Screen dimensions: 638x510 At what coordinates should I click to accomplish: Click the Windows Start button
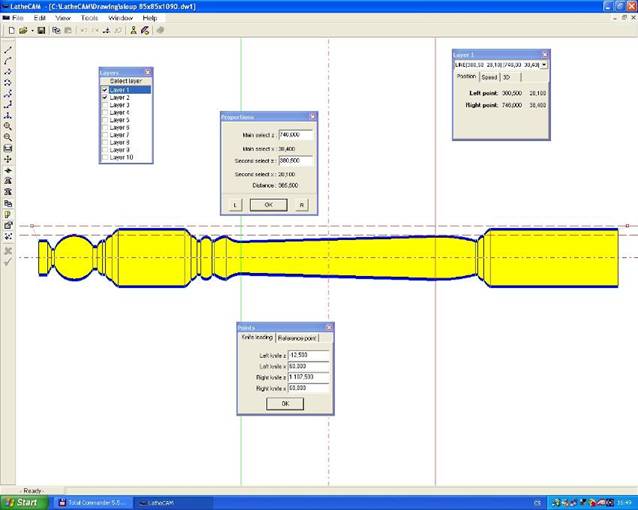pos(22,502)
